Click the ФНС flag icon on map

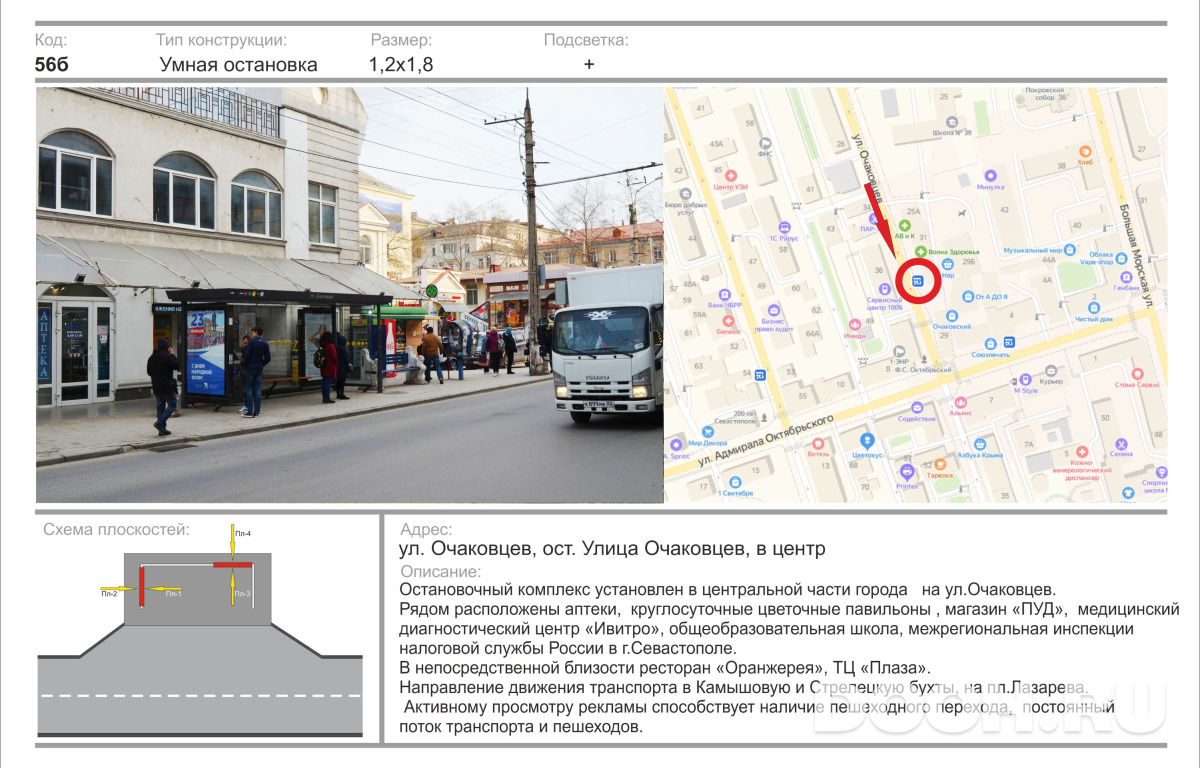click(766, 142)
